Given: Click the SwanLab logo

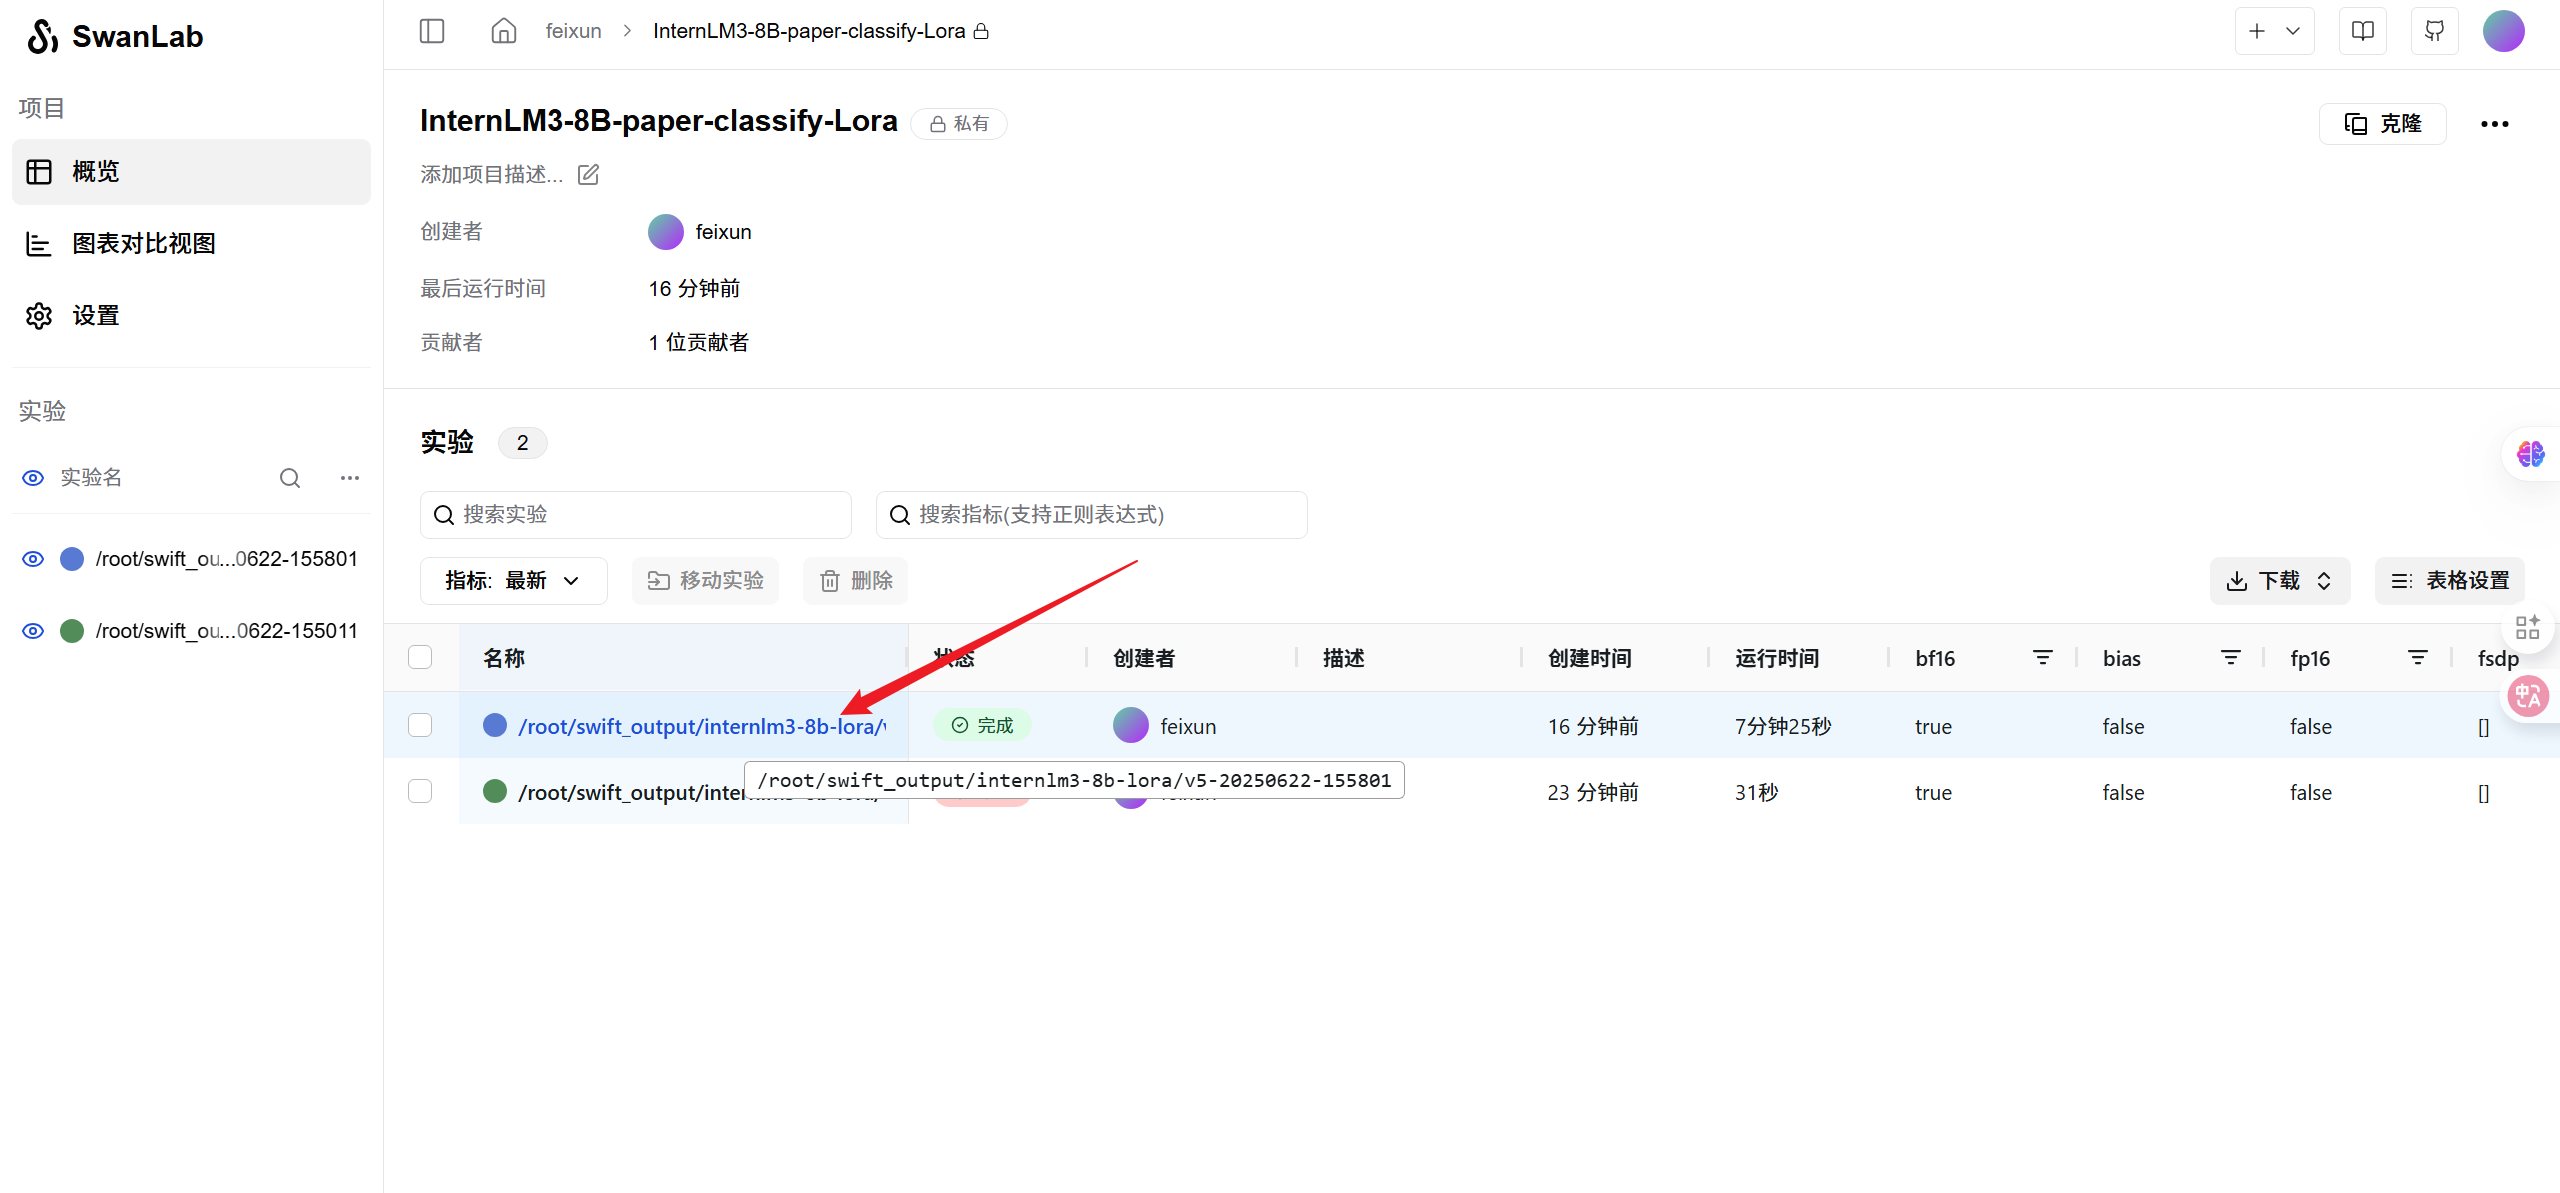Looking at the screenshot, I should [x=114, y=36].
